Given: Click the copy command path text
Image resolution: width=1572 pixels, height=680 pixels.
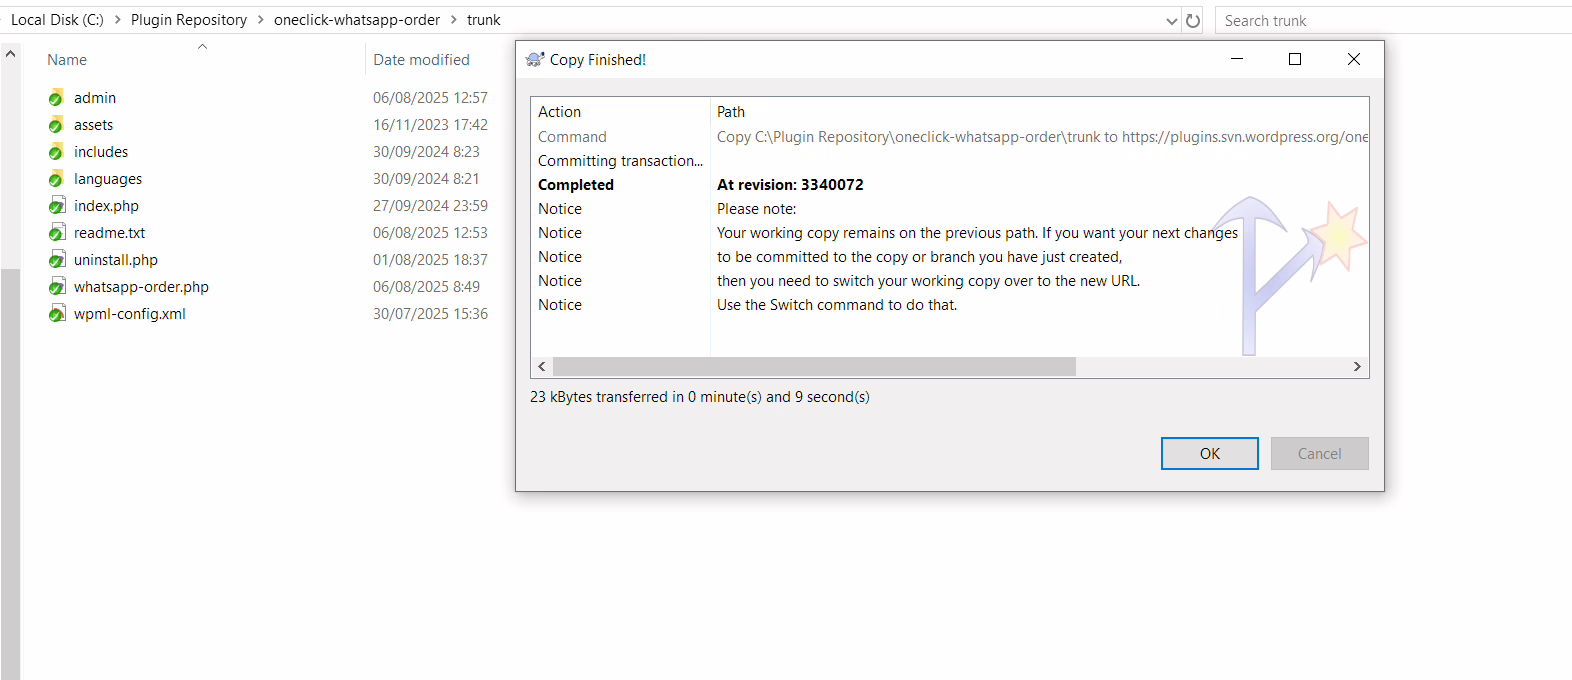Looking at the screenshot, I should pyautogui.click(x=1042, y=137).
